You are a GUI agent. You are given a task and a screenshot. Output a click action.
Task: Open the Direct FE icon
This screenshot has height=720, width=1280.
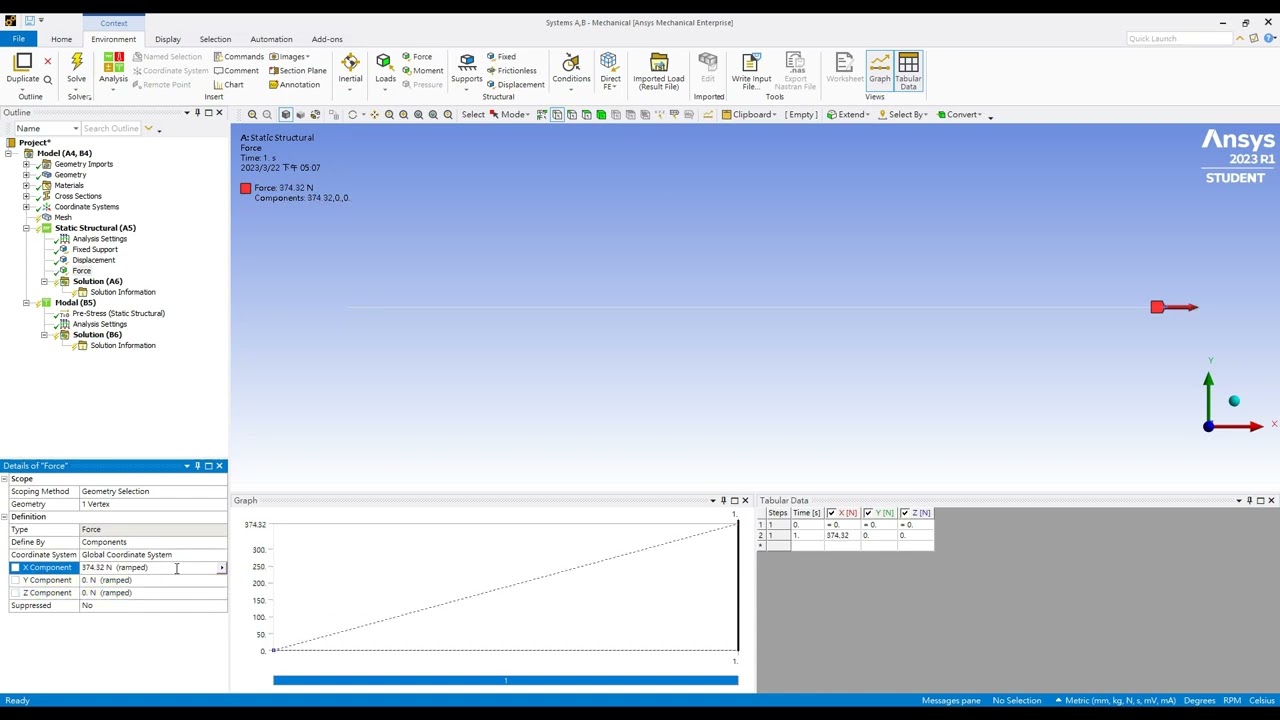609,62
